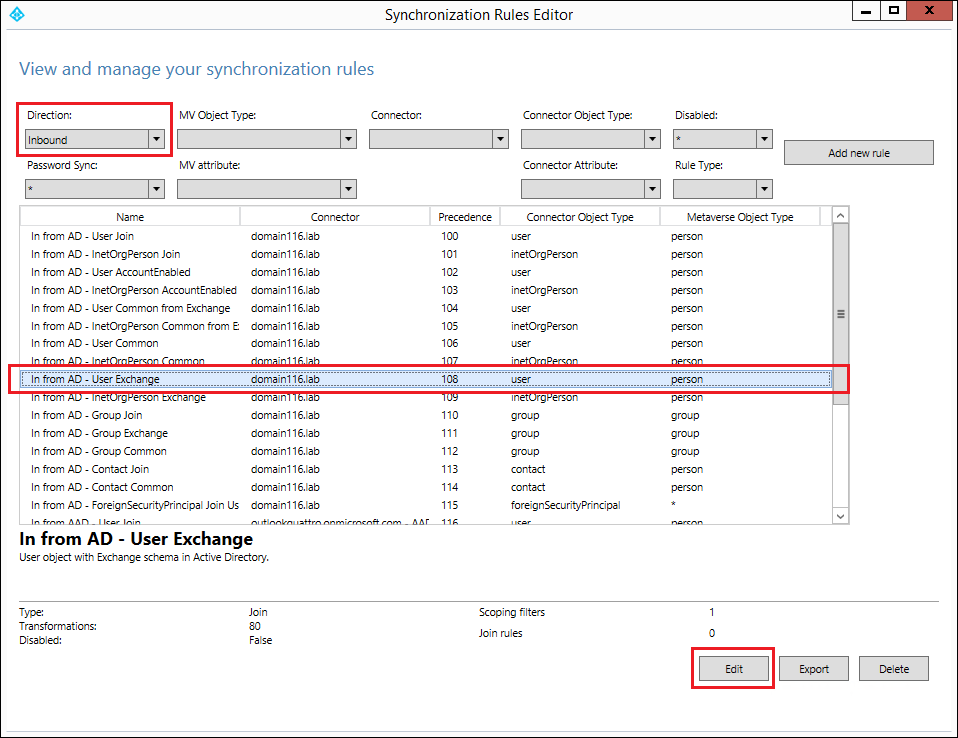Click the Add new rule button
This screenshot has height=738, width=958.
(x=858, y=153)
